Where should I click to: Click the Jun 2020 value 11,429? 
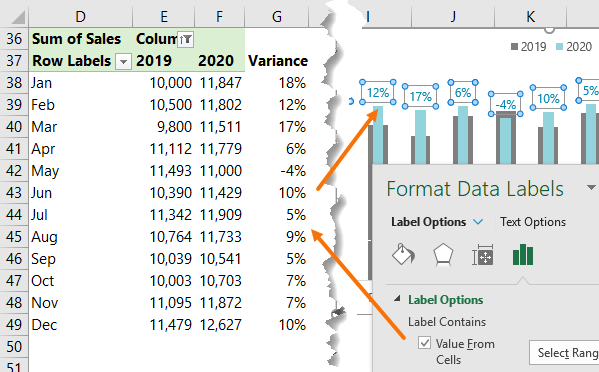coord(220,193)
